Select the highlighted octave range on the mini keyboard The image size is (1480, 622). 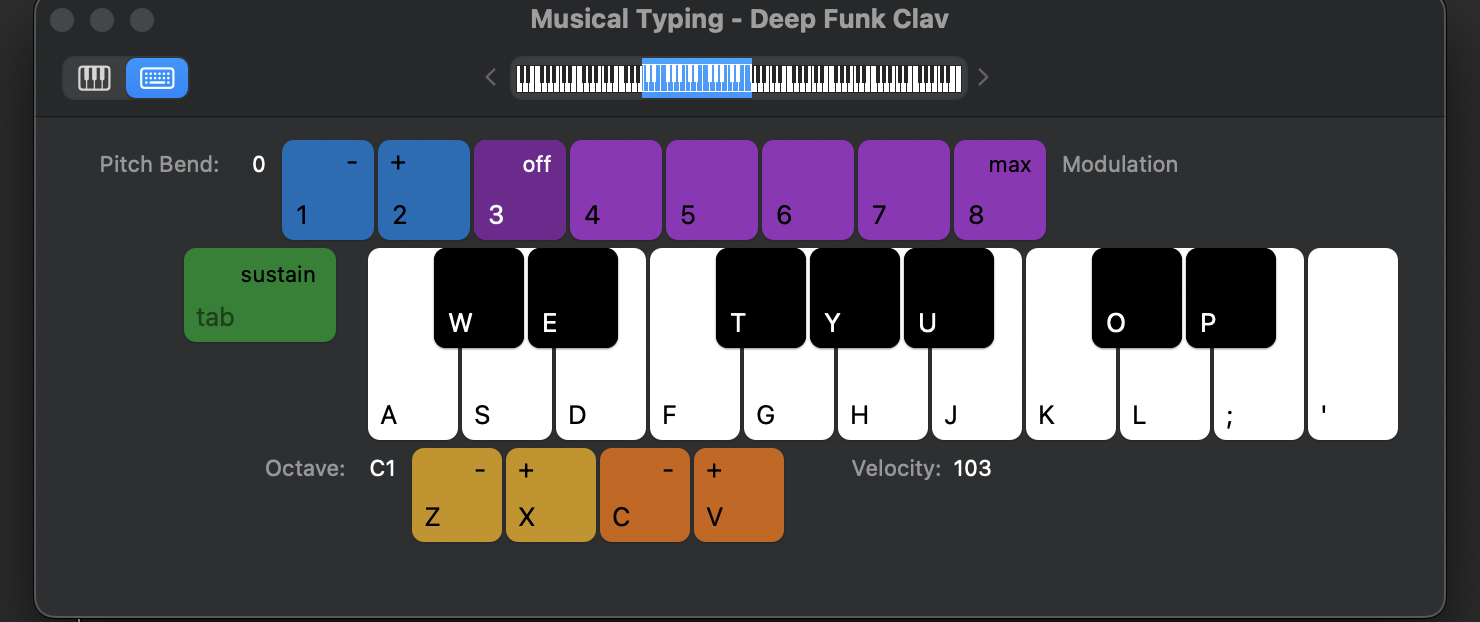[697, 77]
